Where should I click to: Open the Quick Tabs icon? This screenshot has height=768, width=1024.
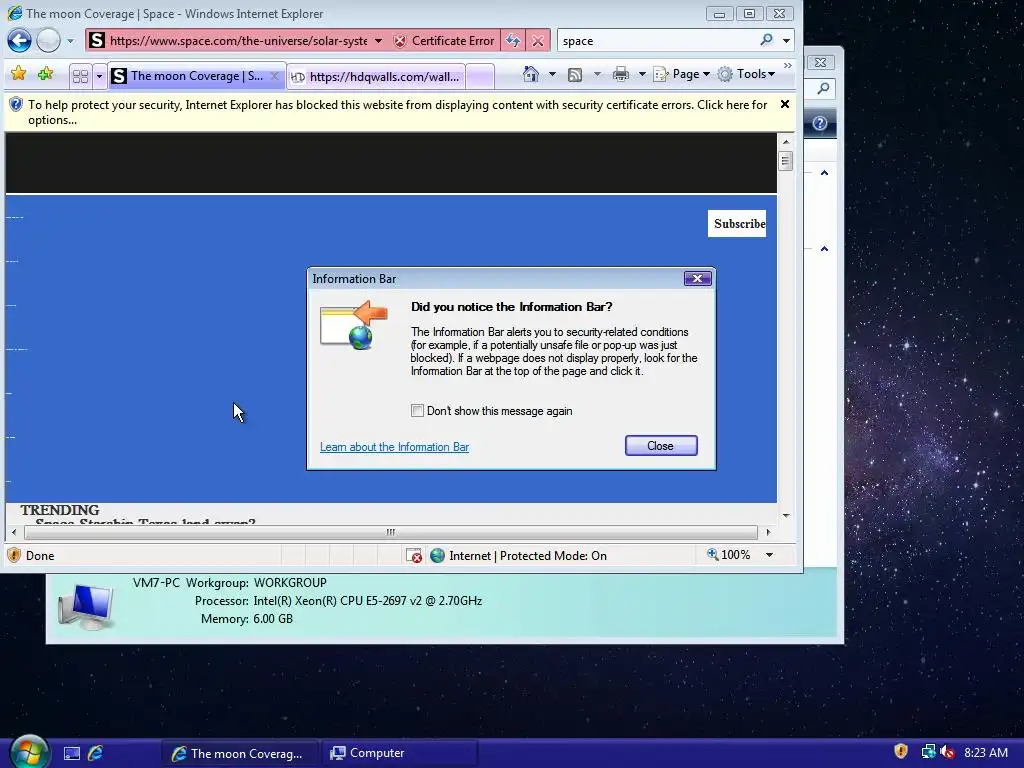(x=80, y=76)
